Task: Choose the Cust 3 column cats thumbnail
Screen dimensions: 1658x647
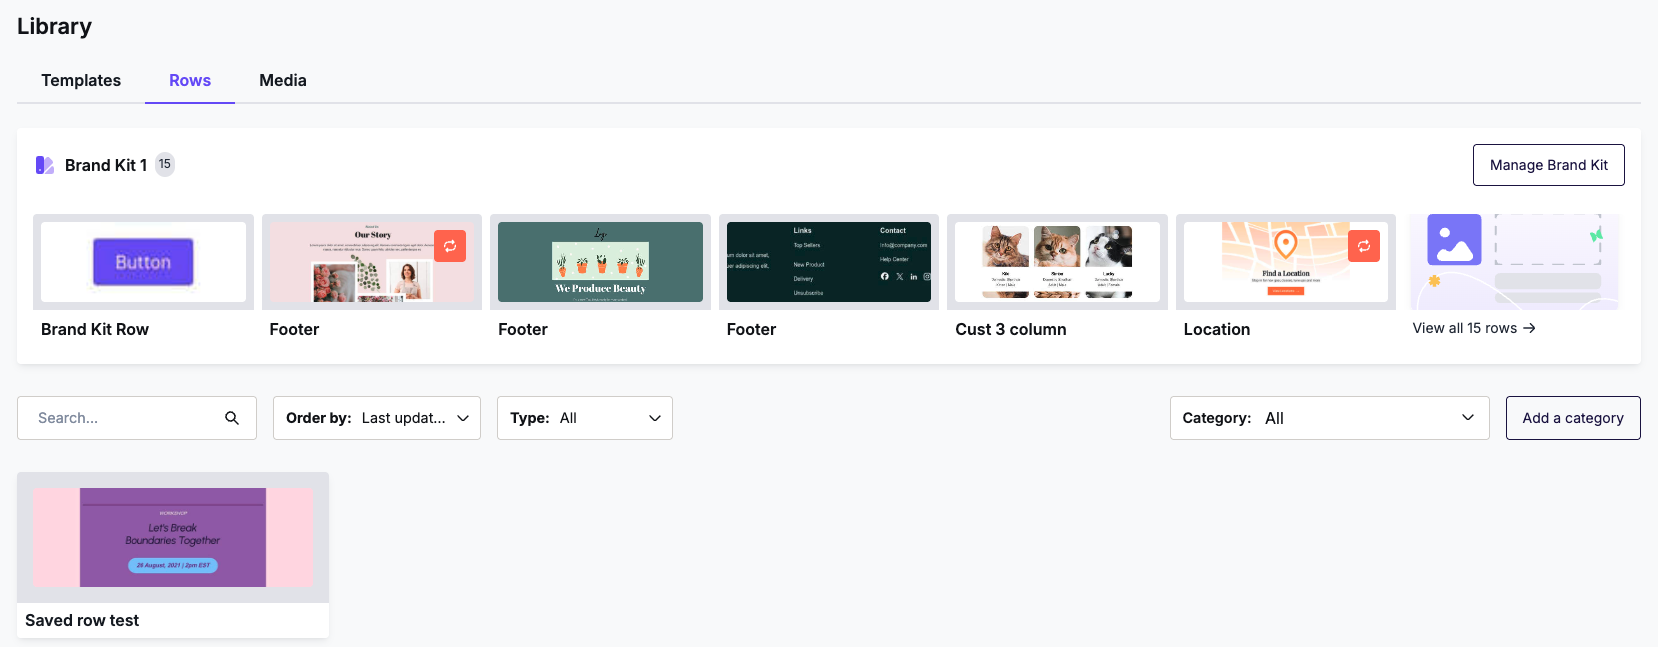Action: click(1057, 262)
